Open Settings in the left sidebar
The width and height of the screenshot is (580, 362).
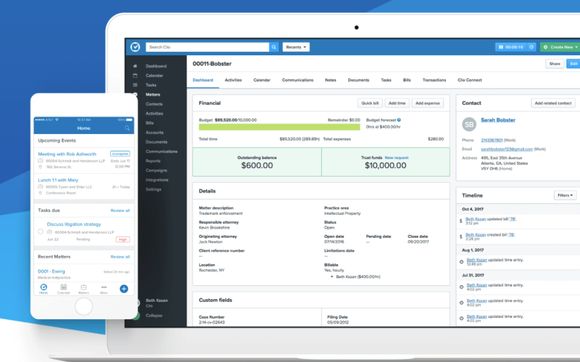[154, 189]
